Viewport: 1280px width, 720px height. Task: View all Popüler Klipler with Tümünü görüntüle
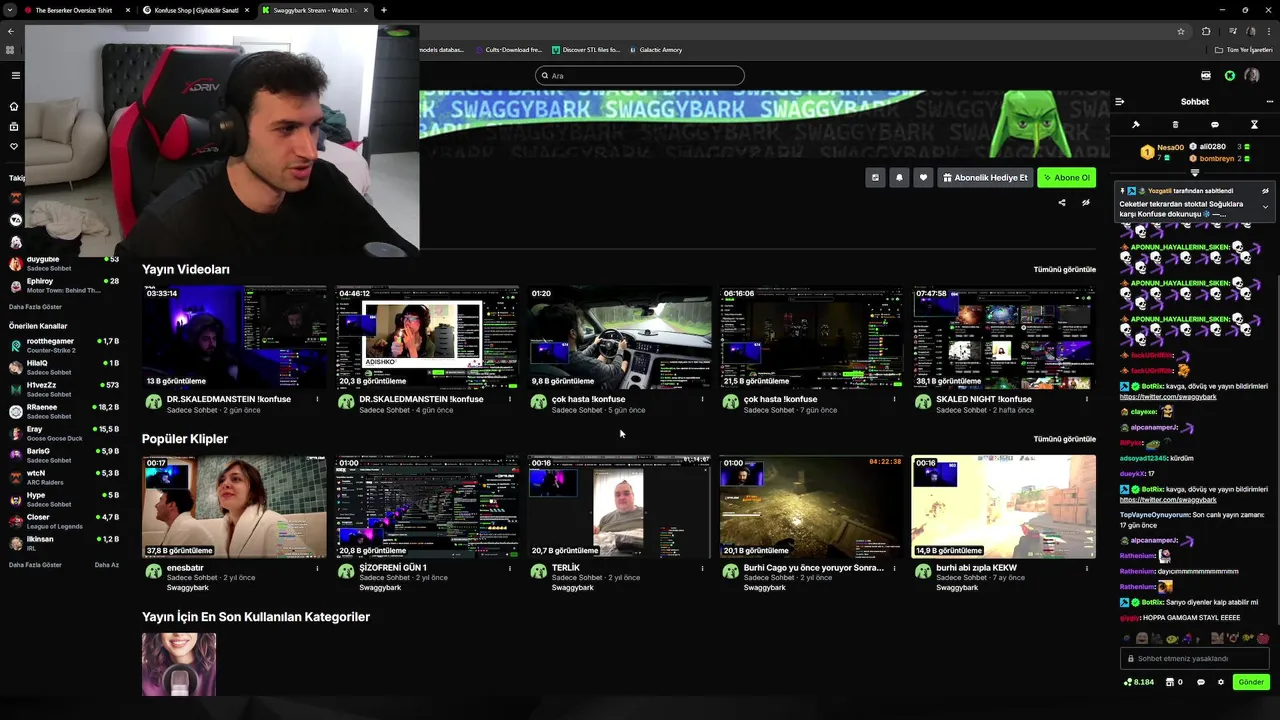(1064, 439)
